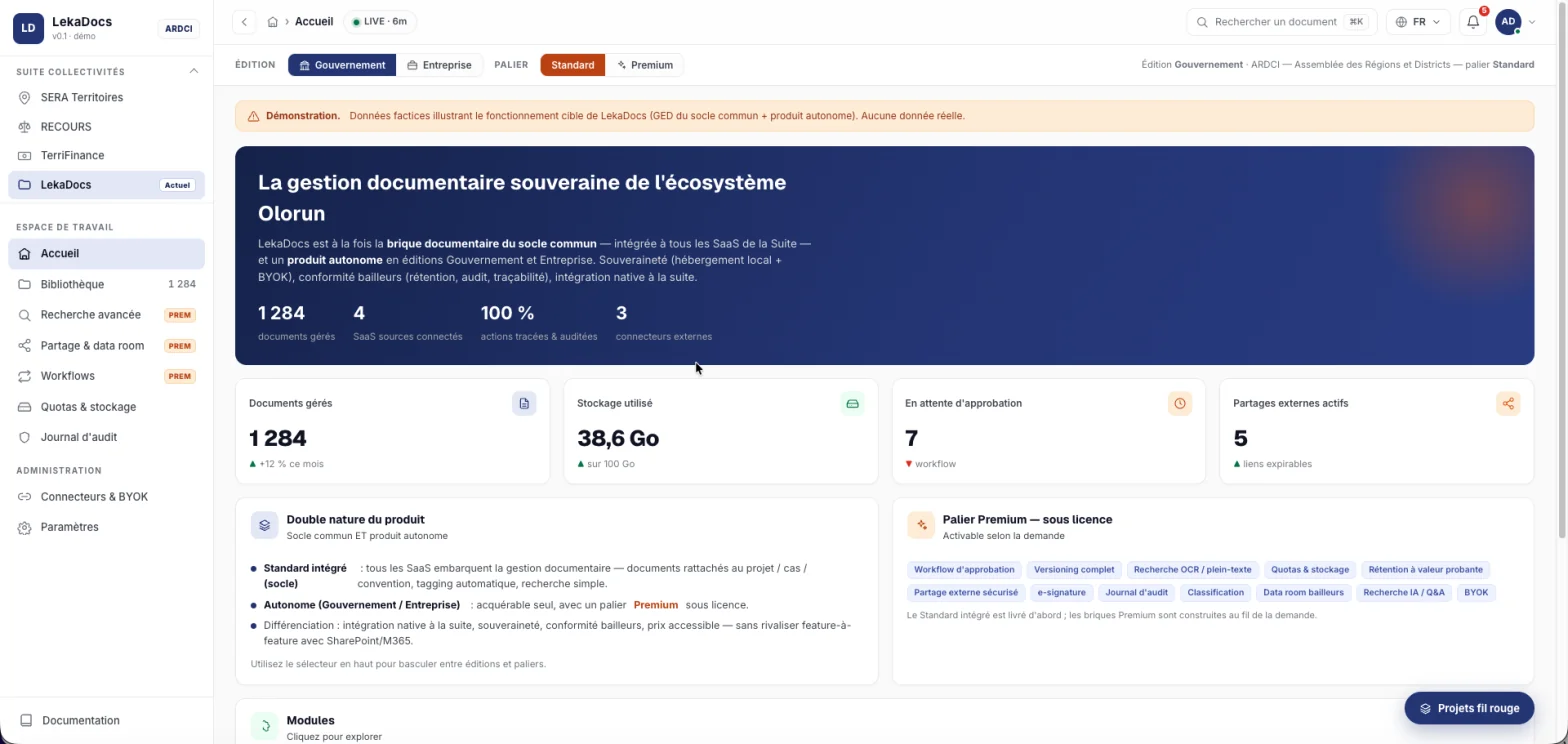This screenshot has width=1568, height=744.
Task: Click the Actuel badge on LekaDocs
Action: [177, 185]
